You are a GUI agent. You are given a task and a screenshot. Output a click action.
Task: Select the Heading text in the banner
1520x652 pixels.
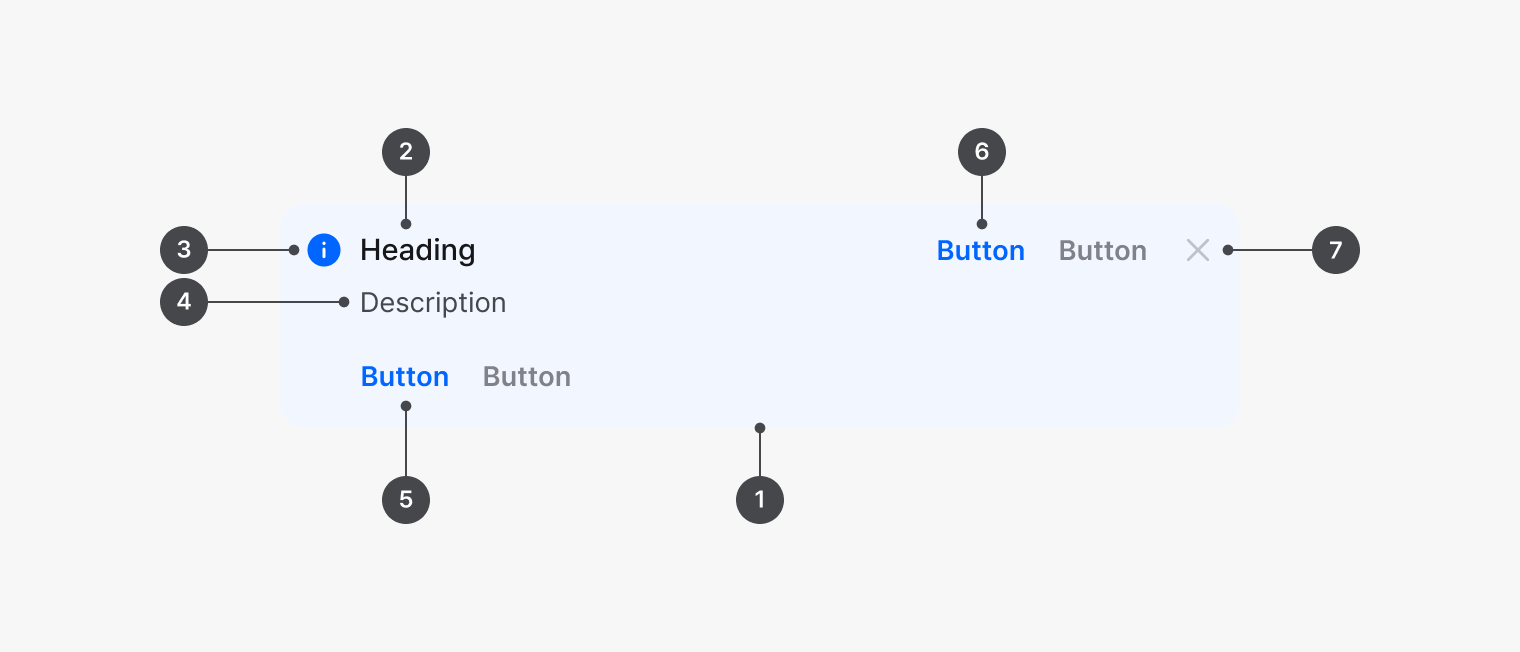pyautogui.click(x=418, y=250)
